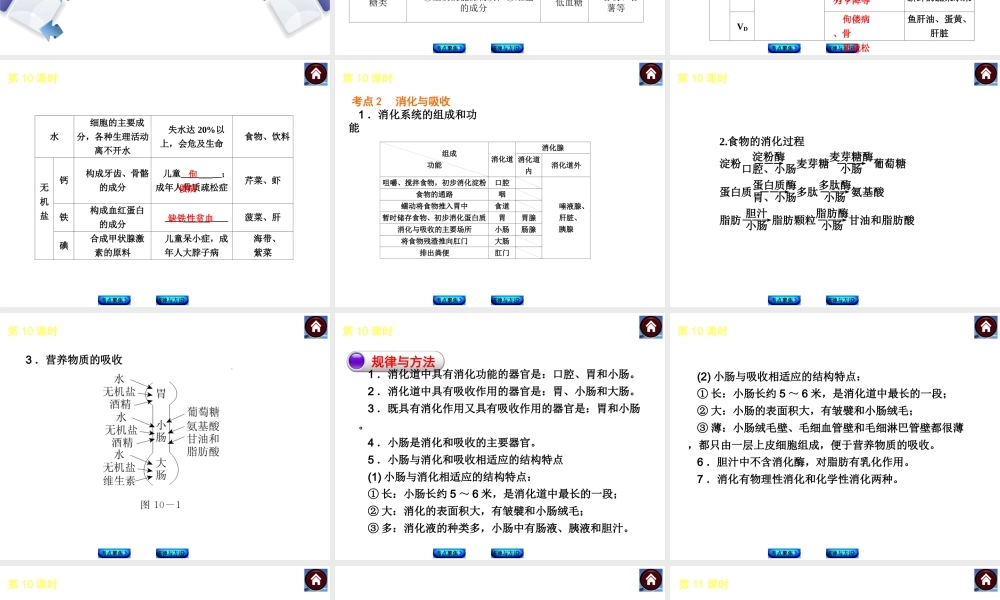Click the 菠菜、肝 table cell

click(x=263, y=217)
